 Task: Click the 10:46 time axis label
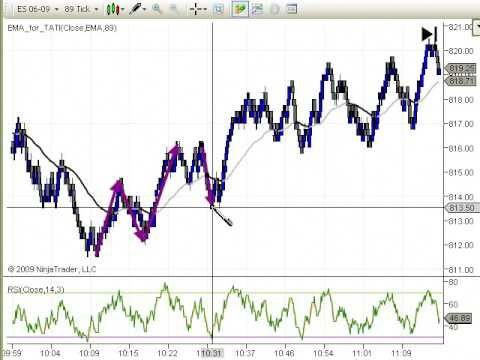(284, 353)
